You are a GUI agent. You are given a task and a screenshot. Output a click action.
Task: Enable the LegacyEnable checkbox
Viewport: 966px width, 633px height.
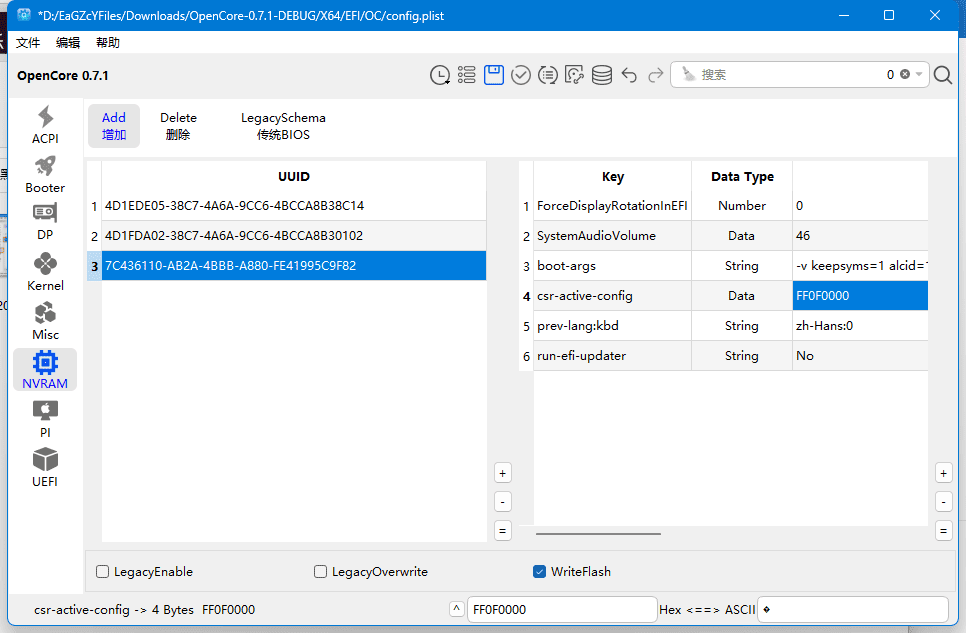click(103, 572)
